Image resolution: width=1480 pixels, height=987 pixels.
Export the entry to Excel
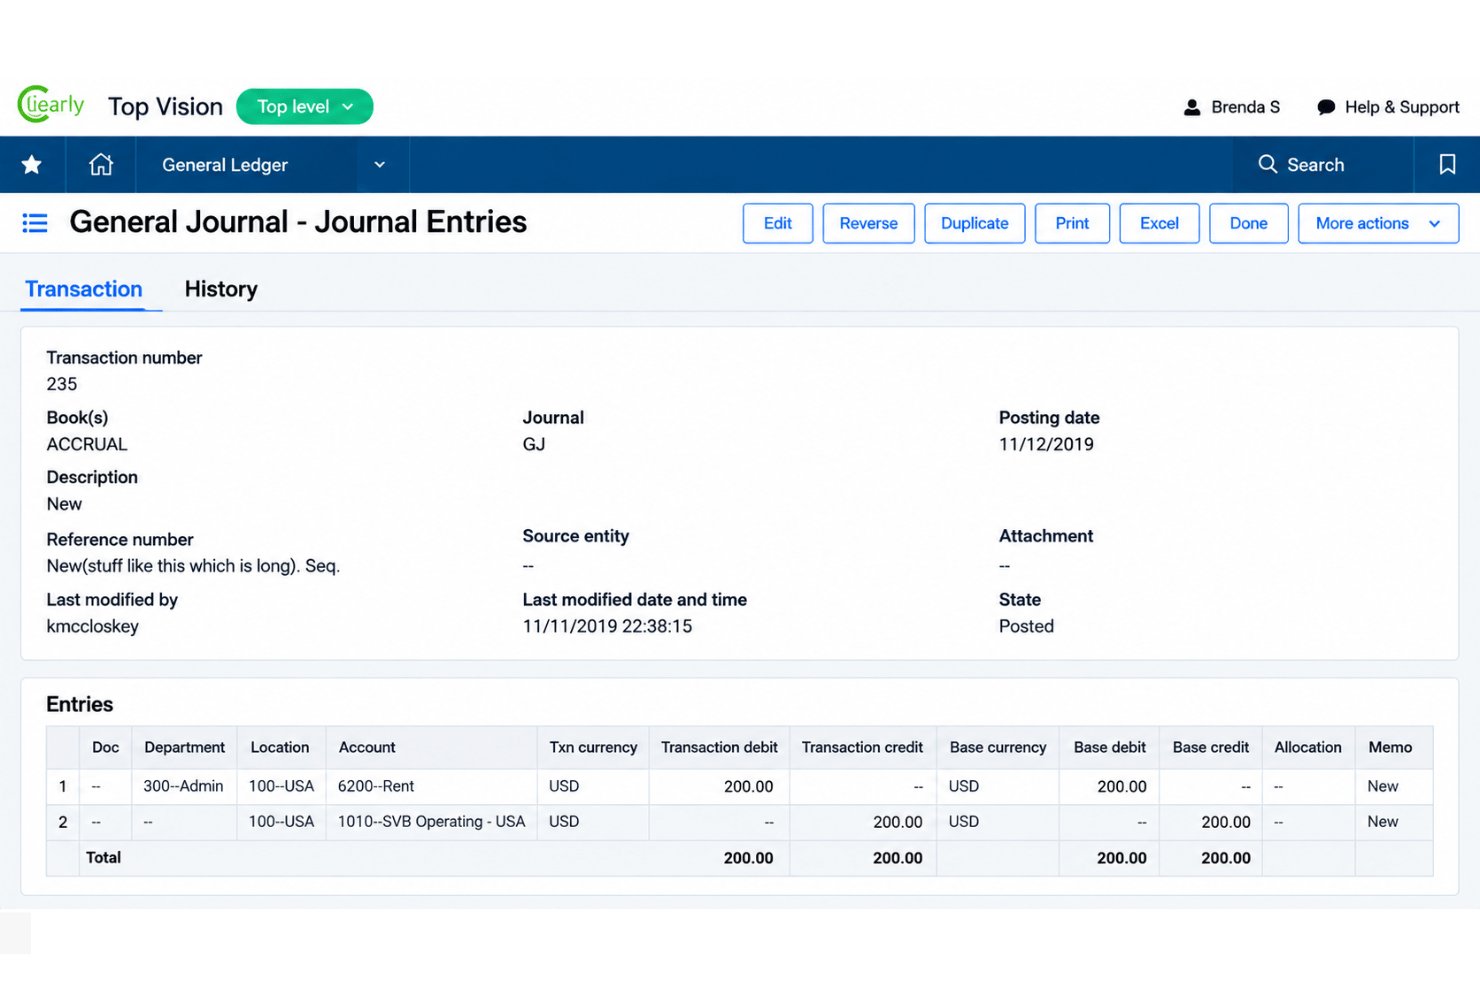[x=1159, y=223]
